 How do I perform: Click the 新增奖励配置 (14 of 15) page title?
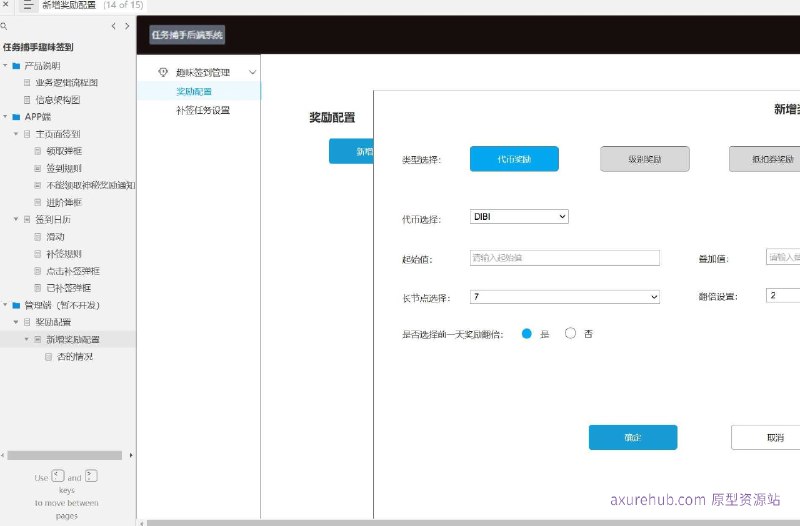click(92, 5)
